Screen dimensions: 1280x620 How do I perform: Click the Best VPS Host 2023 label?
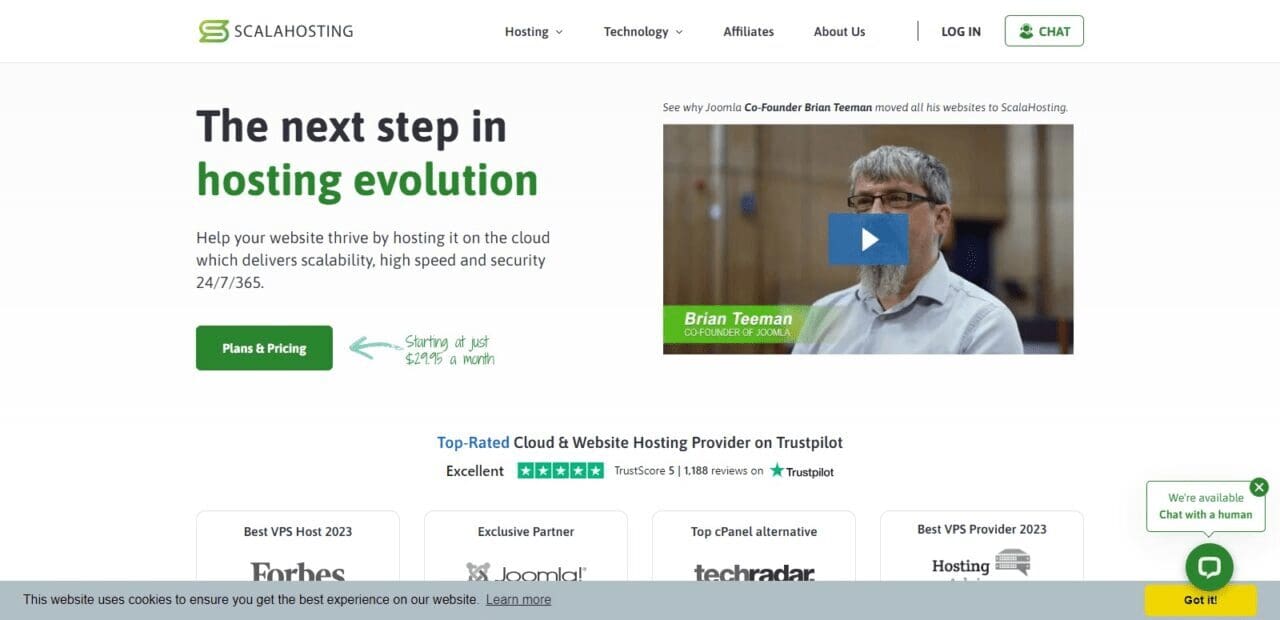(x=298, y=532)
